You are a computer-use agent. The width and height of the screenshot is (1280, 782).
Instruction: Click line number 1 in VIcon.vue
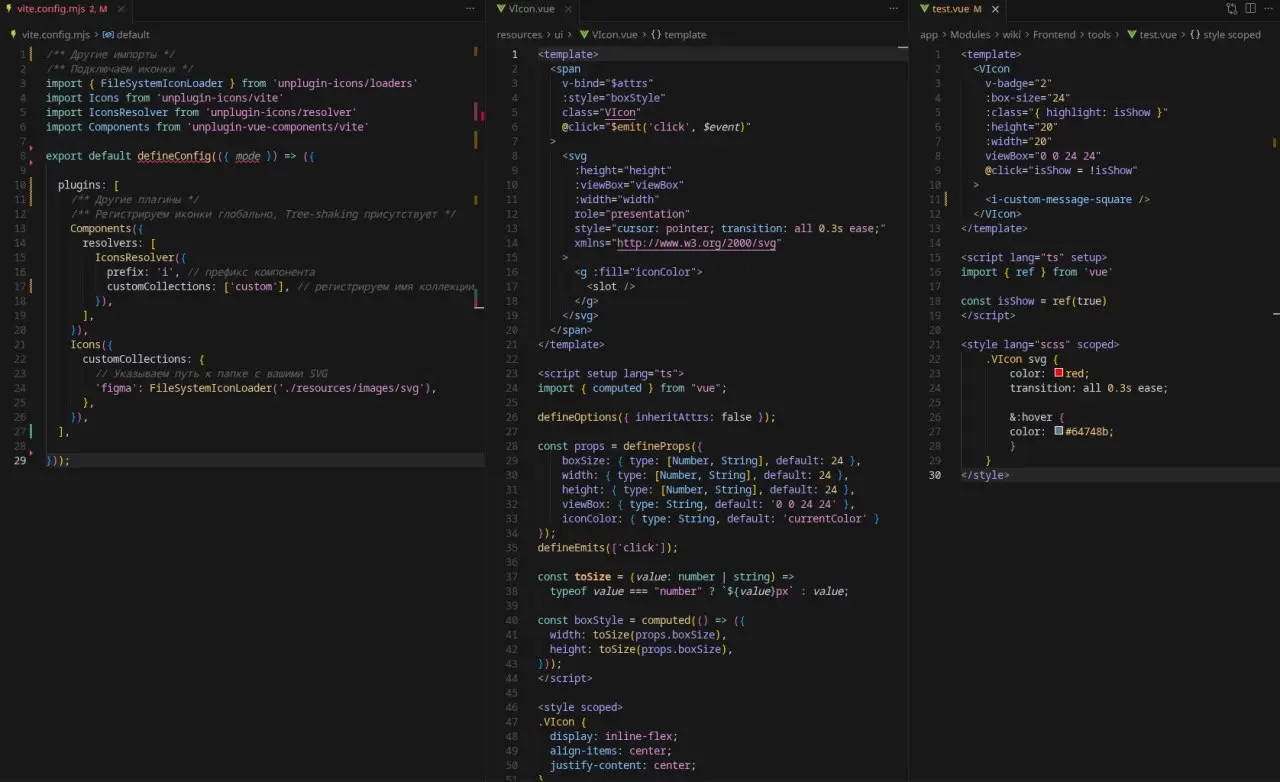click(515, 54)
